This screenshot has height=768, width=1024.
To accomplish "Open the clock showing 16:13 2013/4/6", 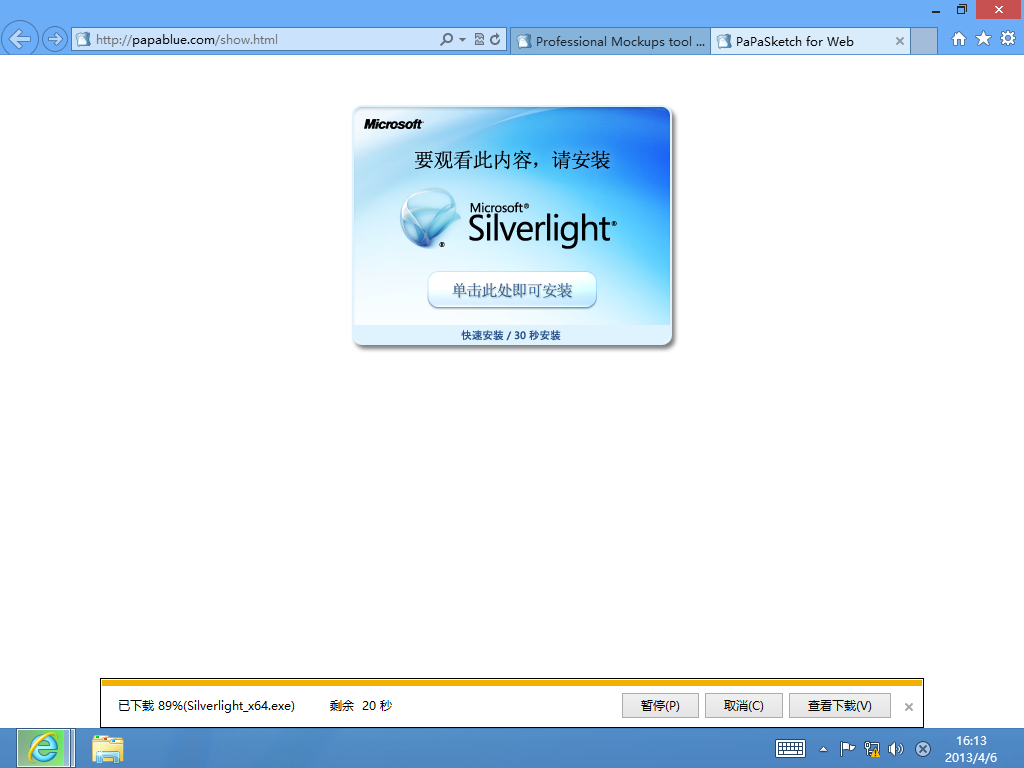I will [x=971, y=749].
